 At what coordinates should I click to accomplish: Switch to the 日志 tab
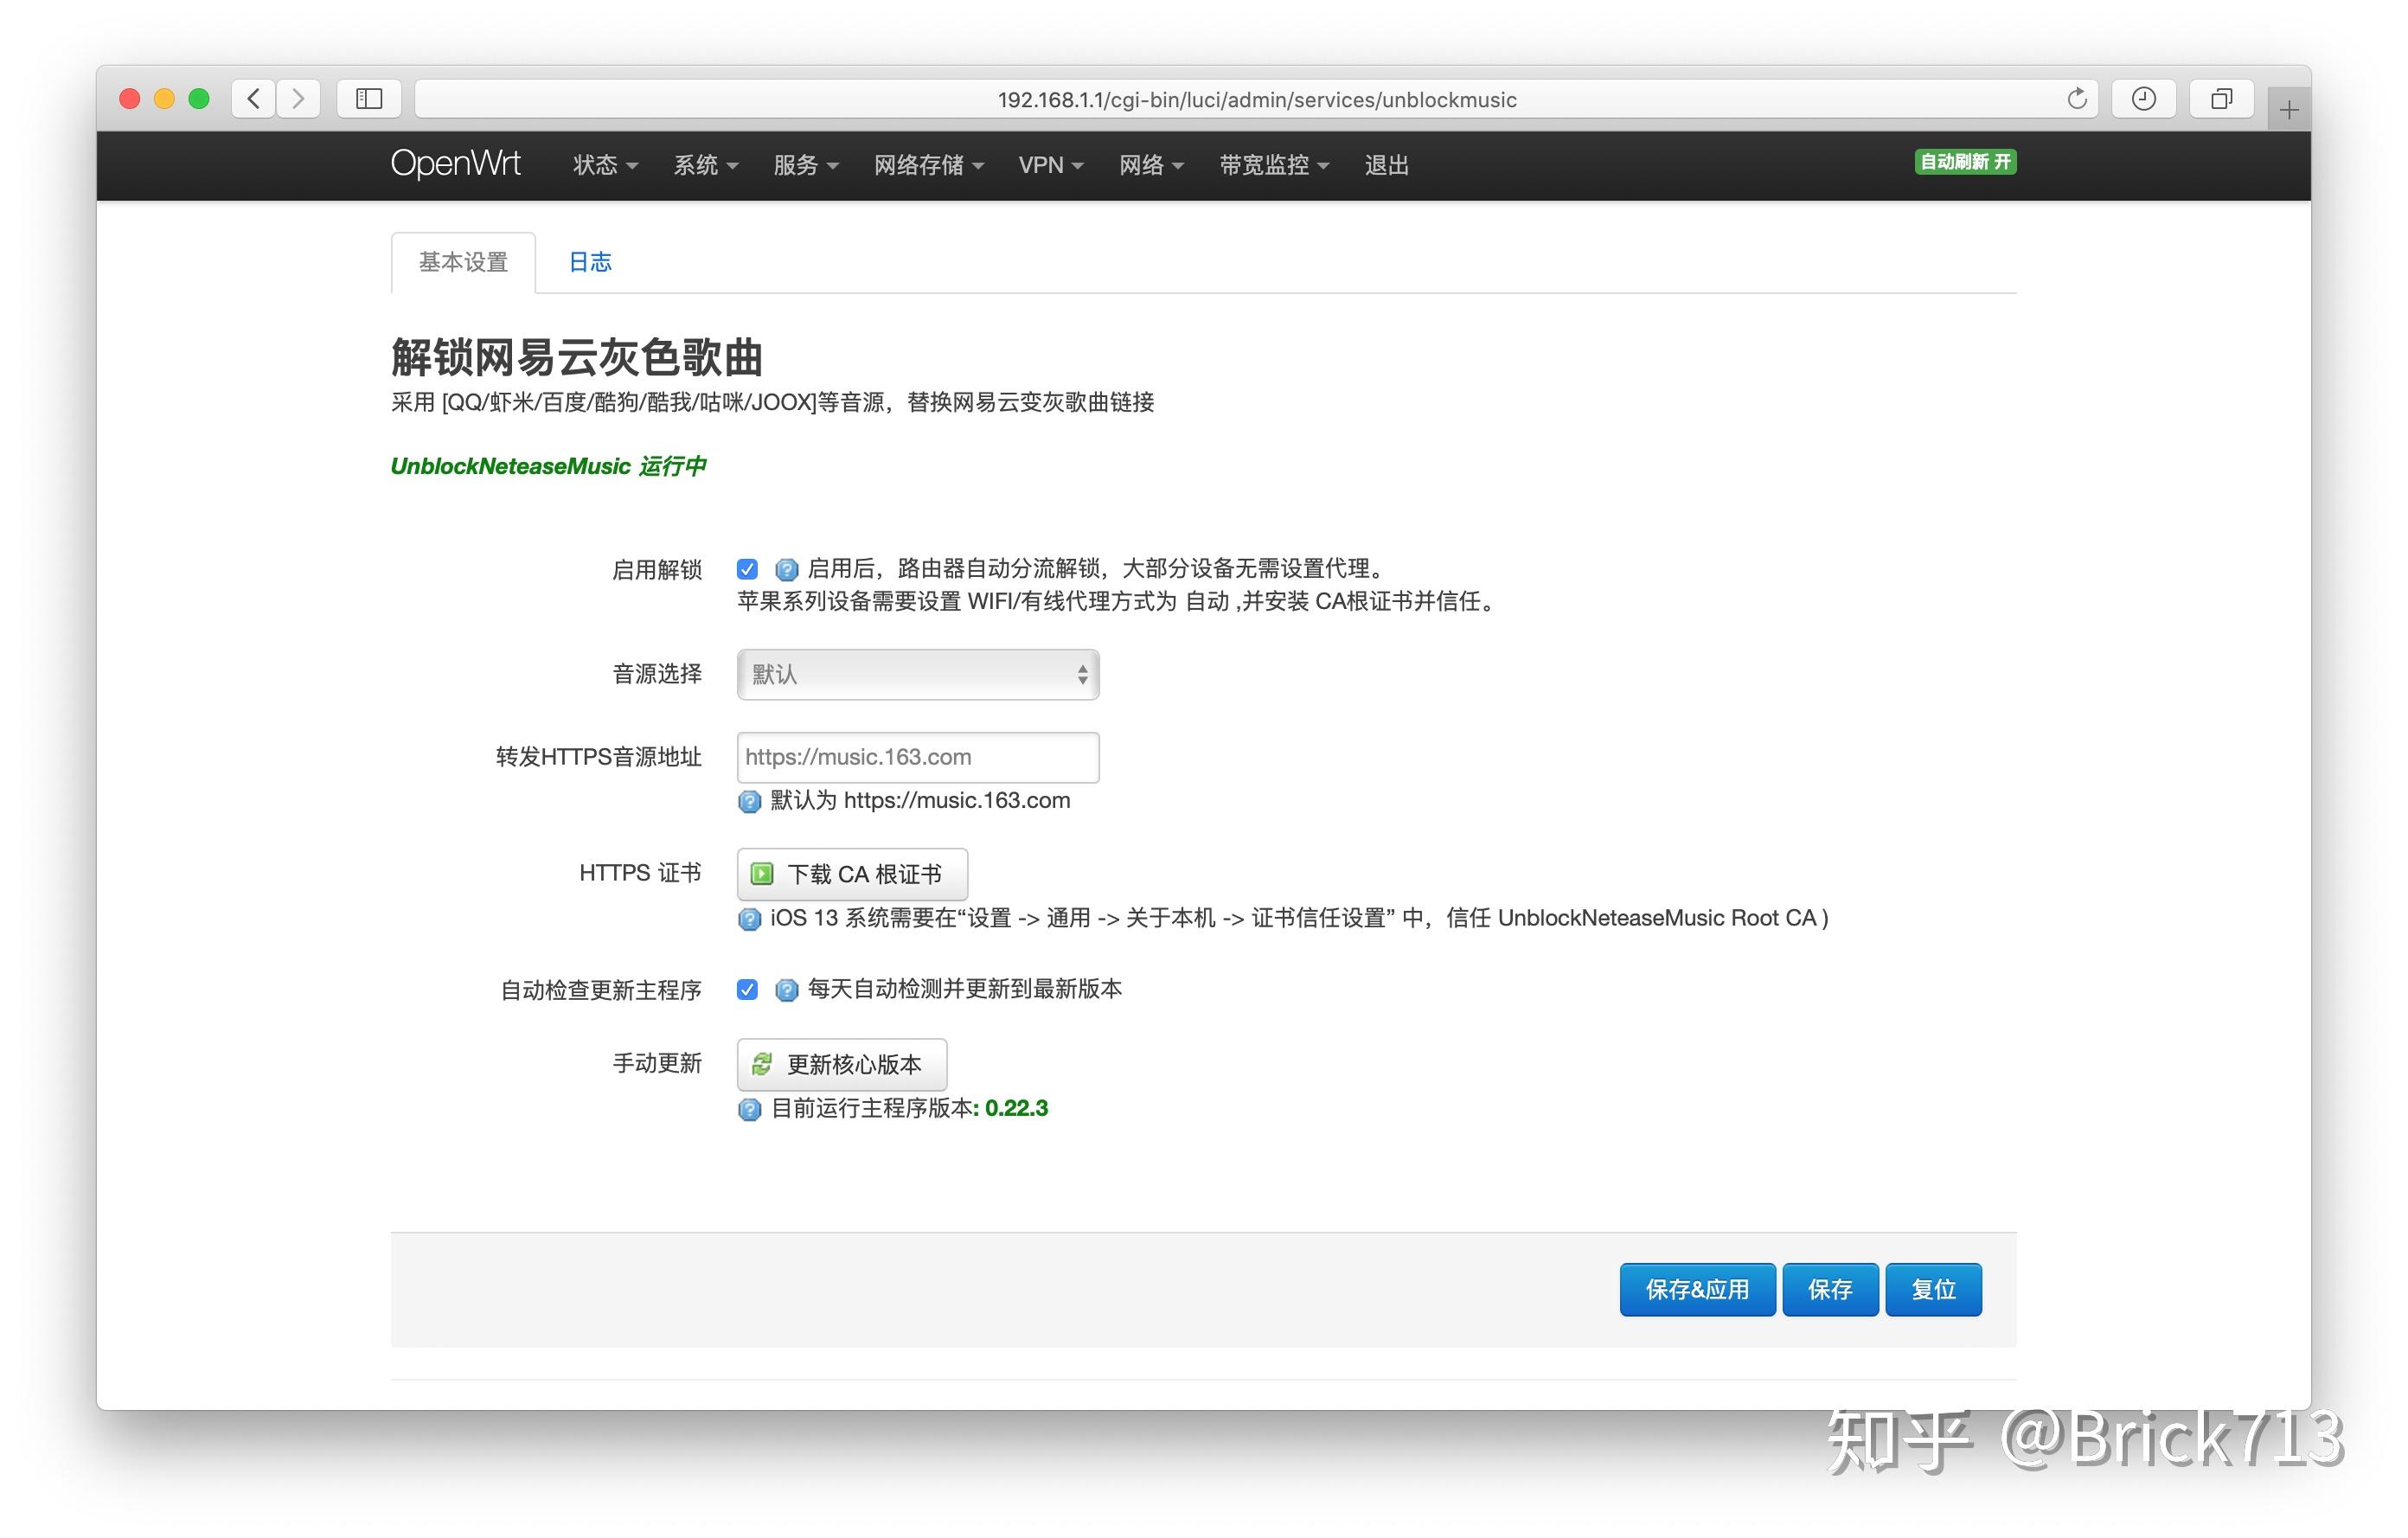pyautogui.click(x=589, y=262)
